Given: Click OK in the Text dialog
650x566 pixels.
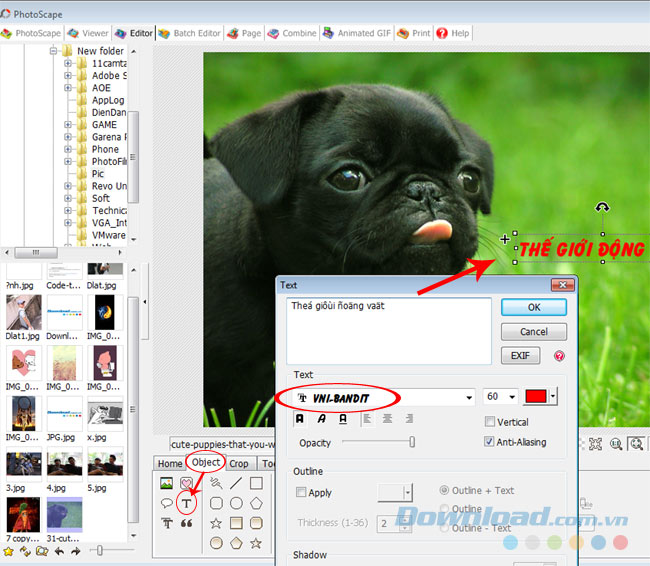Looking at the screenshot, I should click(x=533, y=307).
